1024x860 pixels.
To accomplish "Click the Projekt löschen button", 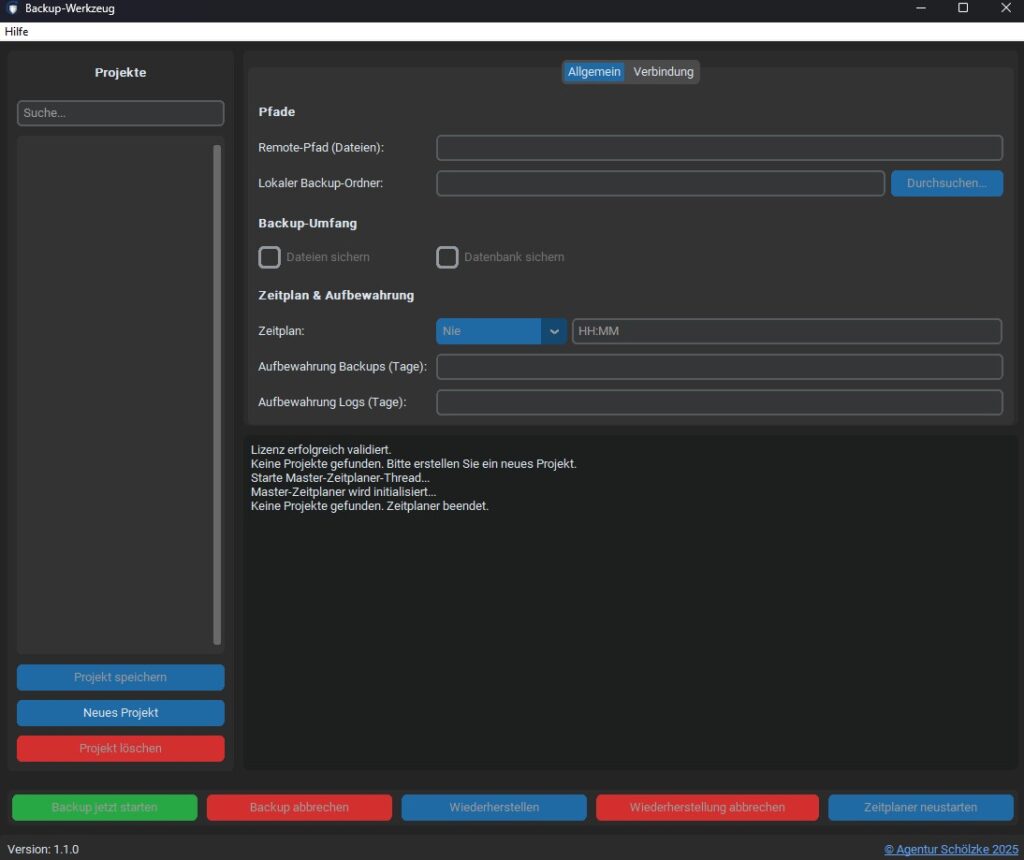I will tap(121, 748).
